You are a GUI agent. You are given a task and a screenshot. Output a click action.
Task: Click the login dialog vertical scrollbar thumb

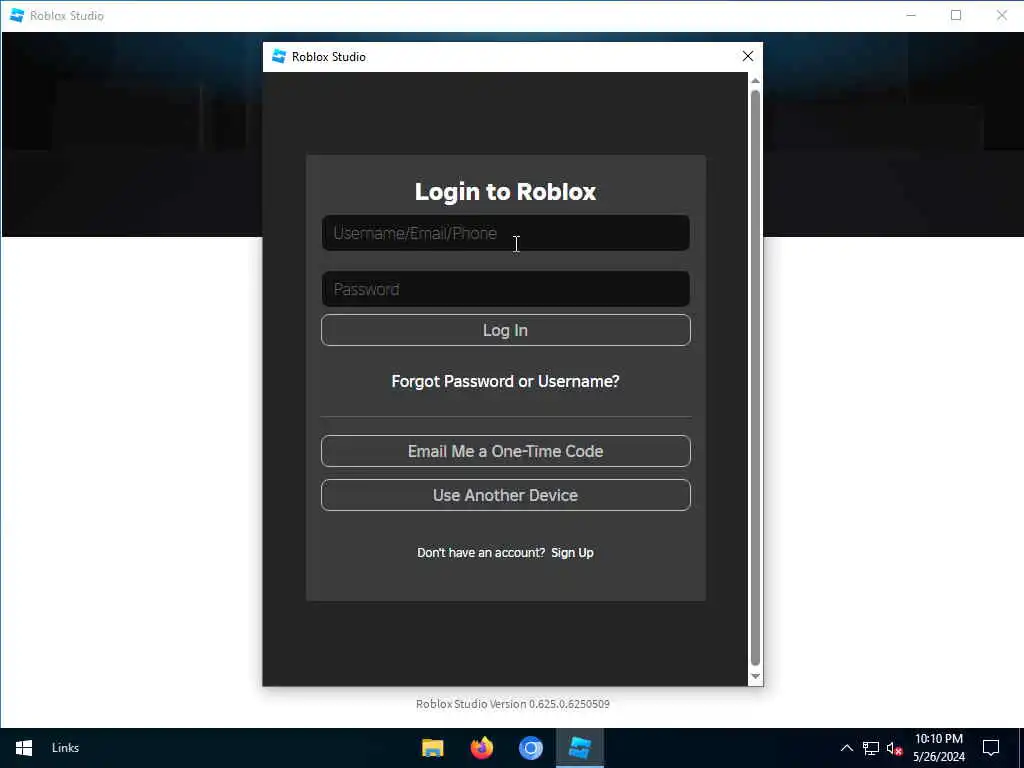click(756, 377)
